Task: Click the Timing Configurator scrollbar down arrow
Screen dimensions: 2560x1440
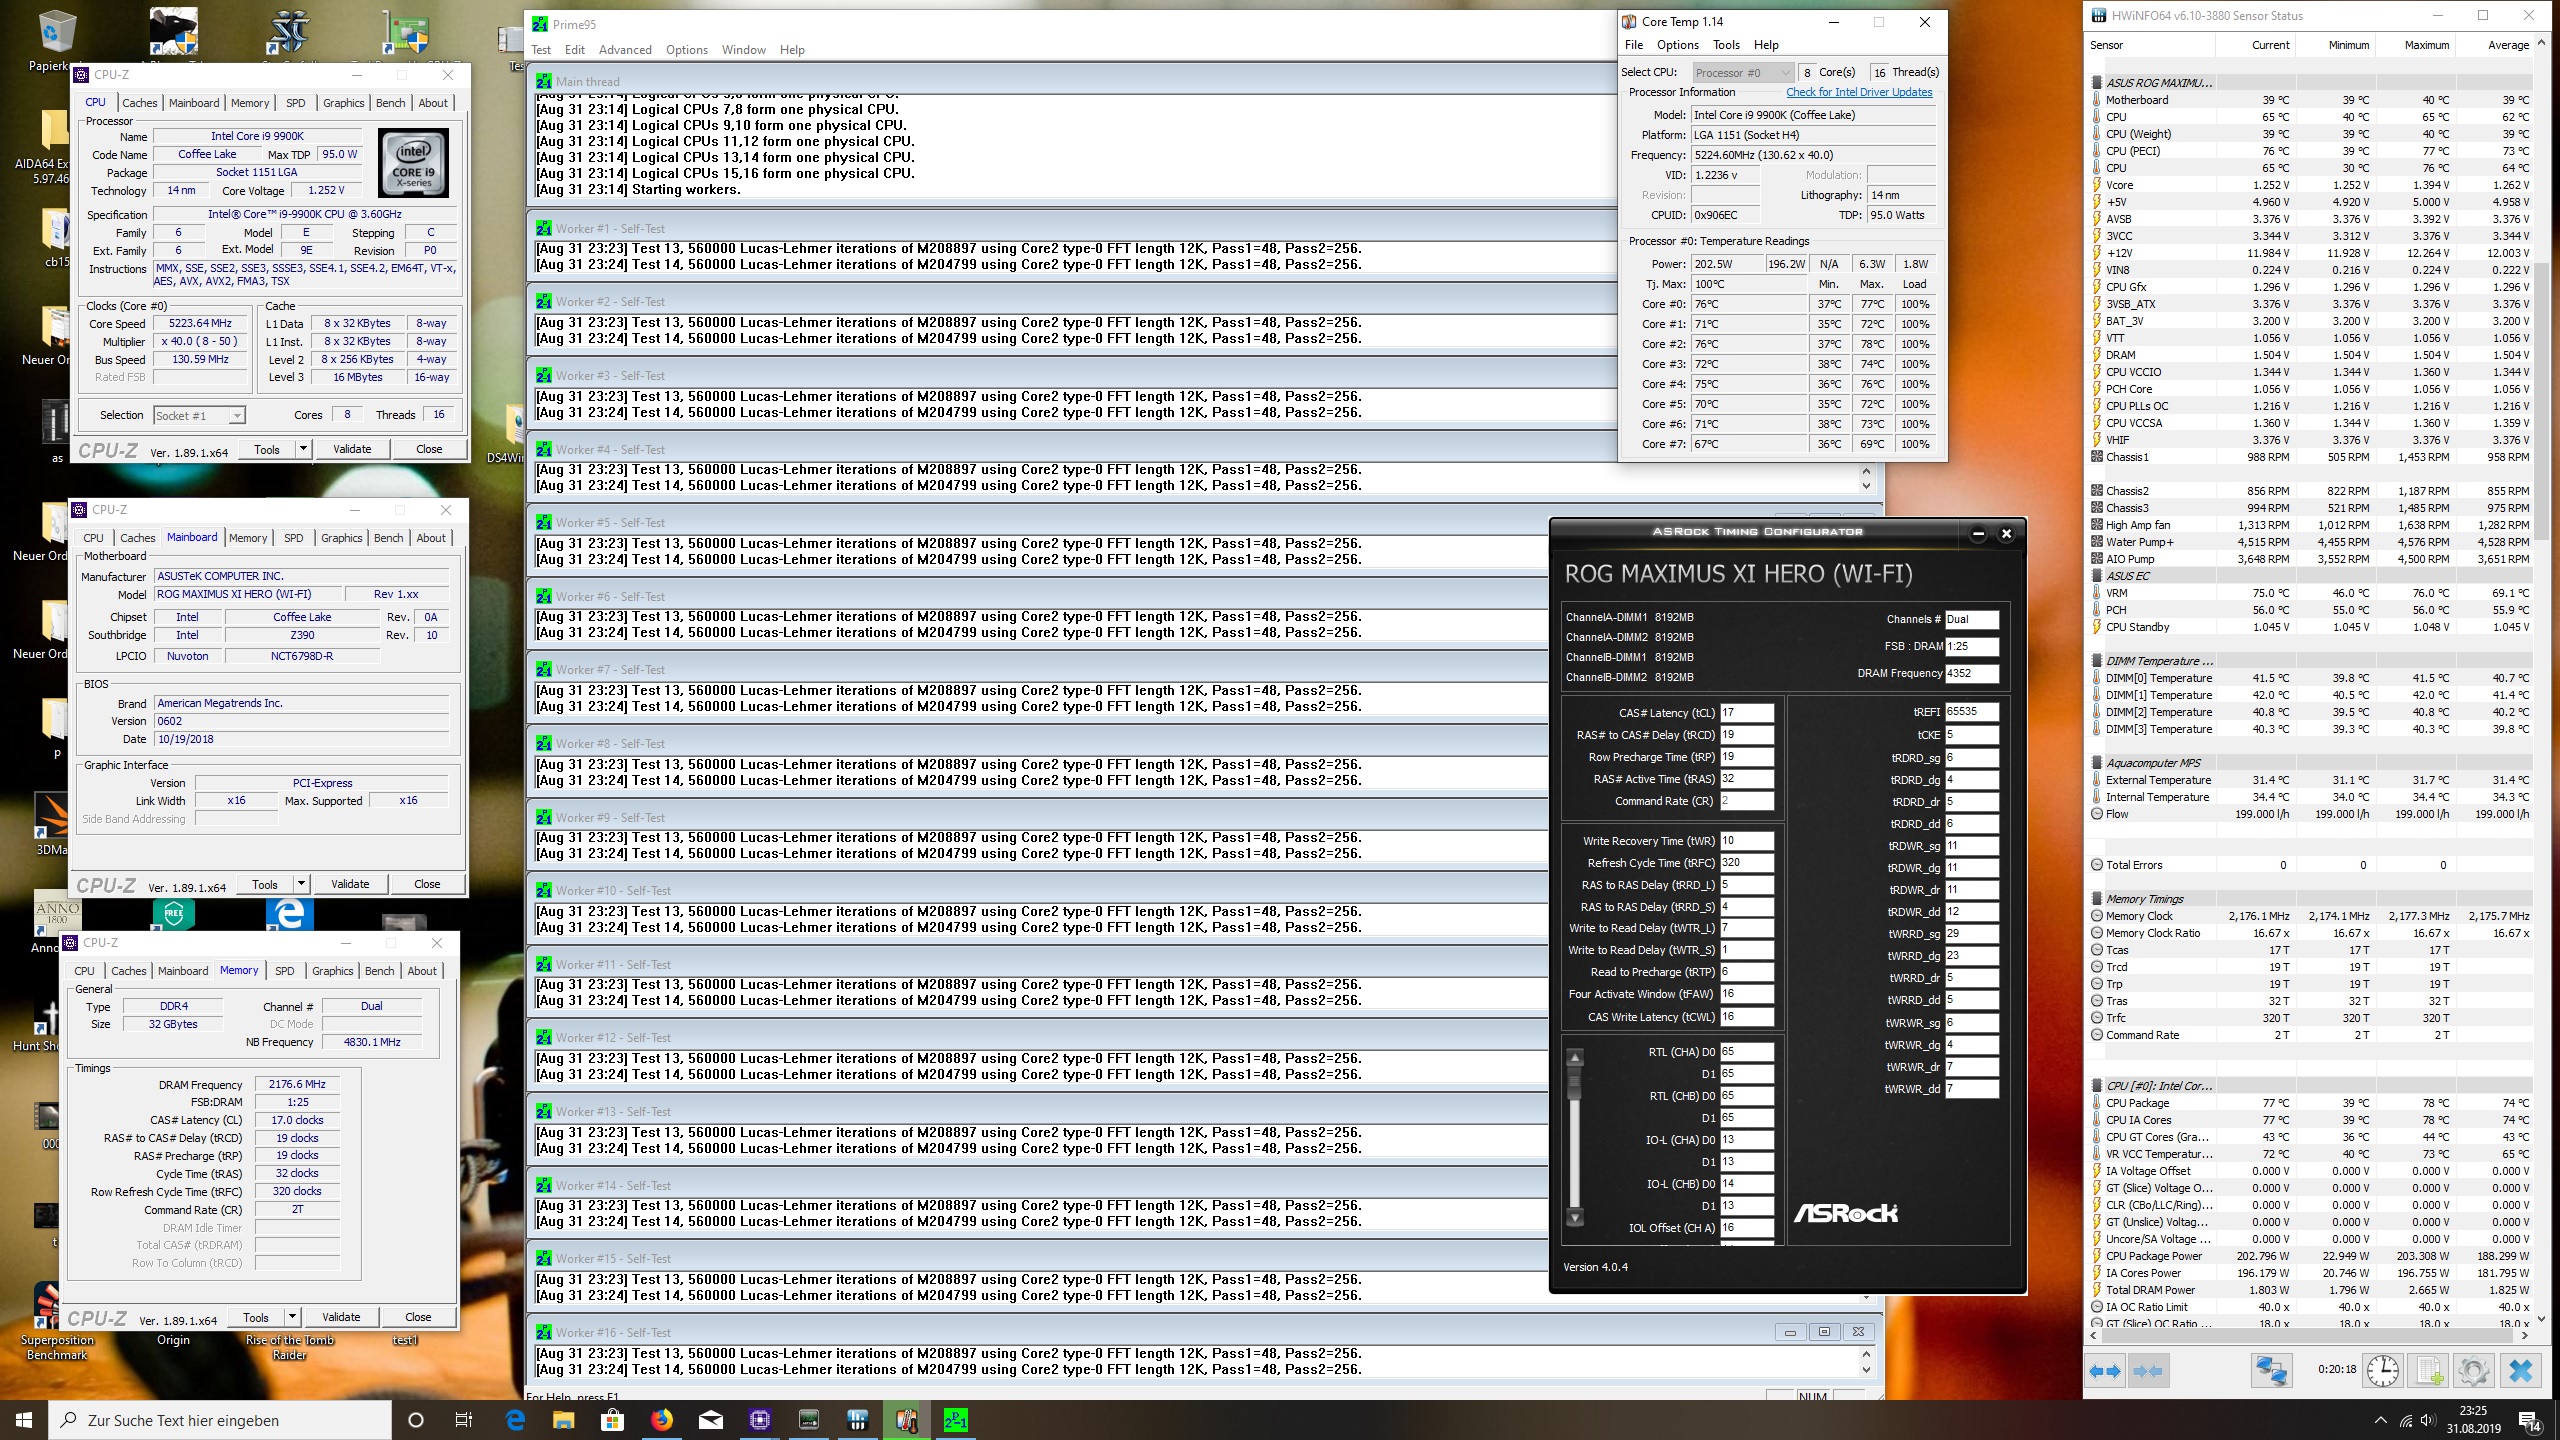Action: [1575, 1217]
